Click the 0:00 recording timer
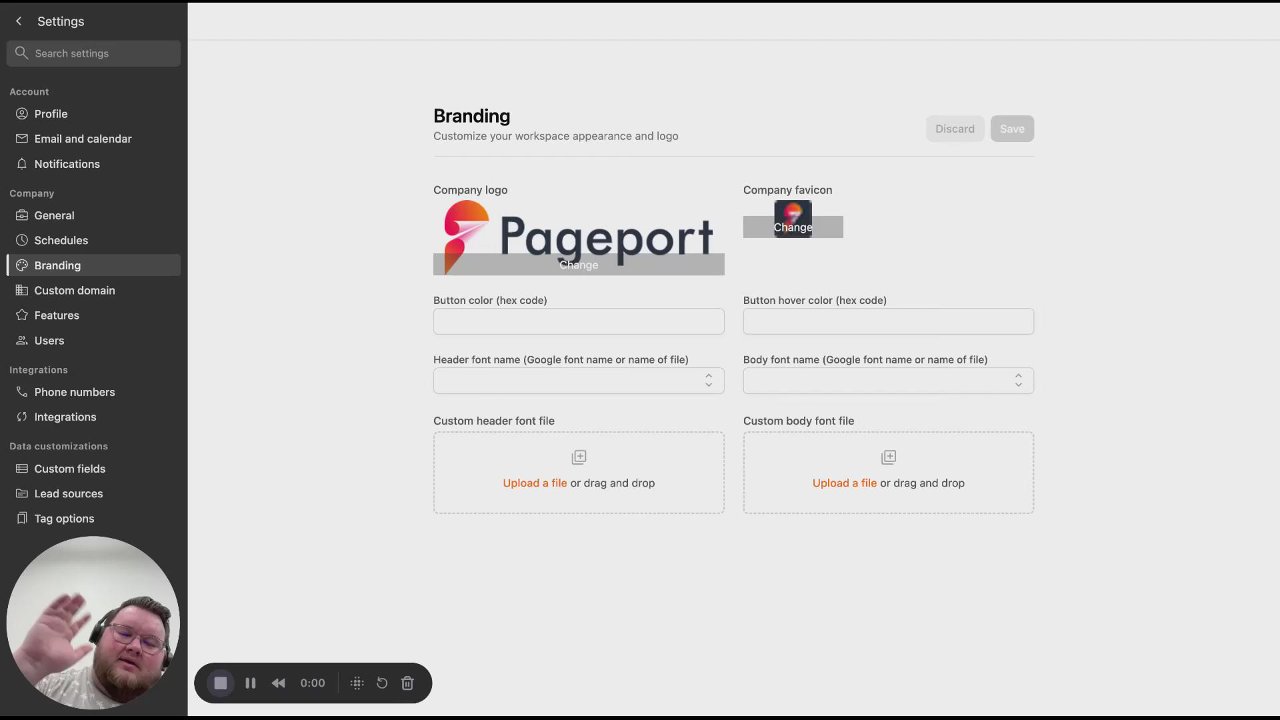1280x720 pixels. [312, 683]
